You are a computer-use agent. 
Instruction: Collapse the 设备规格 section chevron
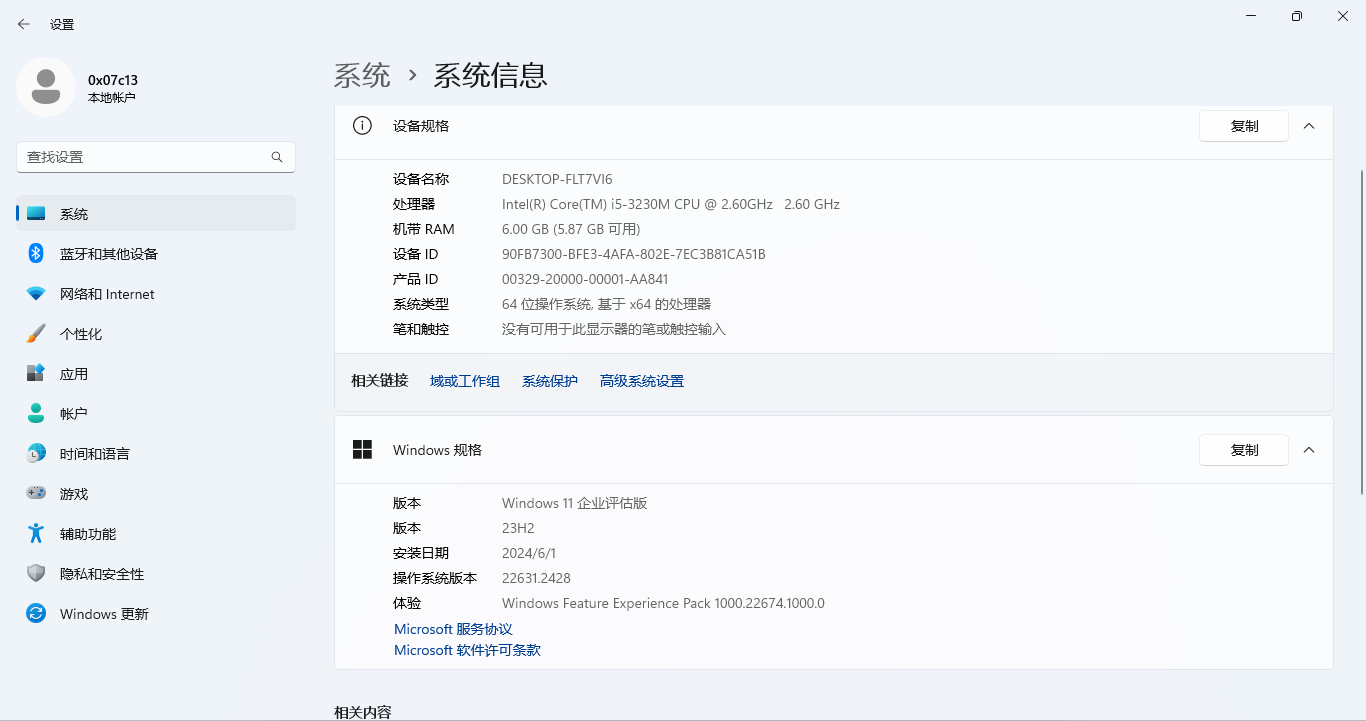(1309, 126)
